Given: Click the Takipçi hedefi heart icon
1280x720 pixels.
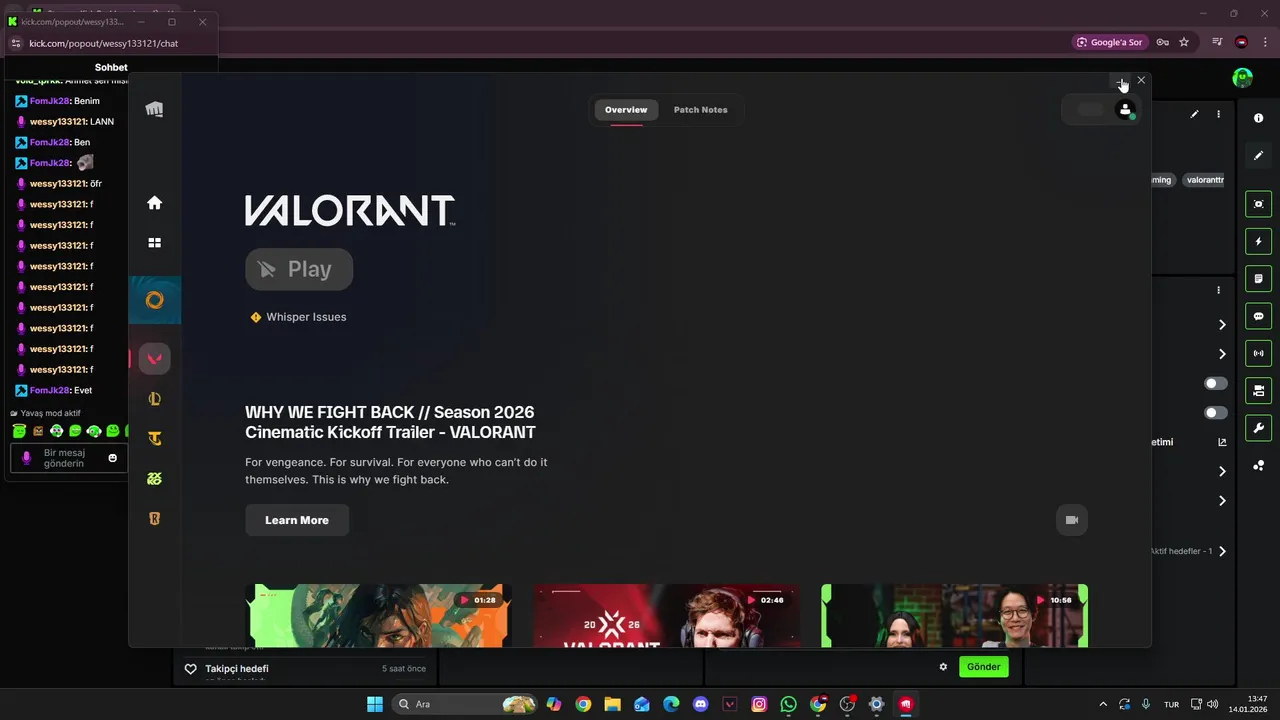Looking at the screenshot, I should pos(190,669).
